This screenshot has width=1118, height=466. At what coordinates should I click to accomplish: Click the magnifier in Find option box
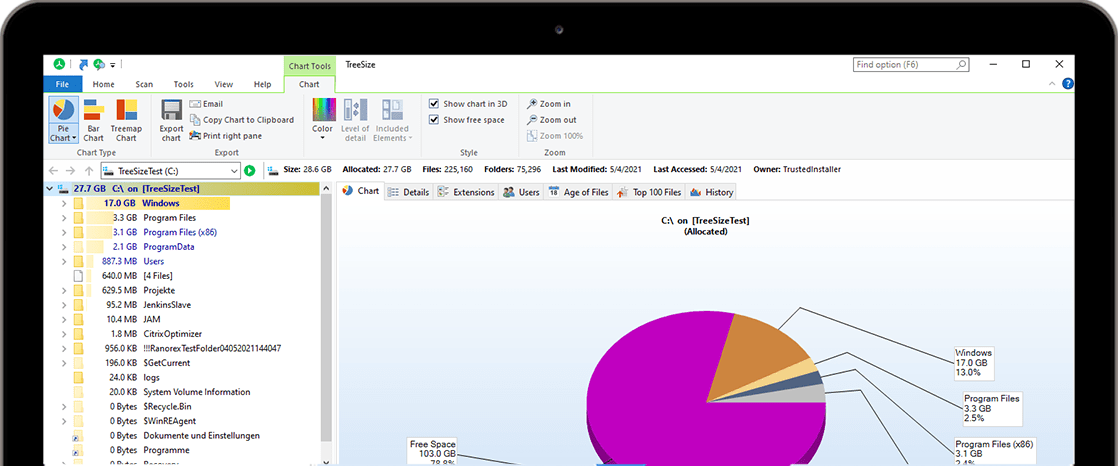961,65
